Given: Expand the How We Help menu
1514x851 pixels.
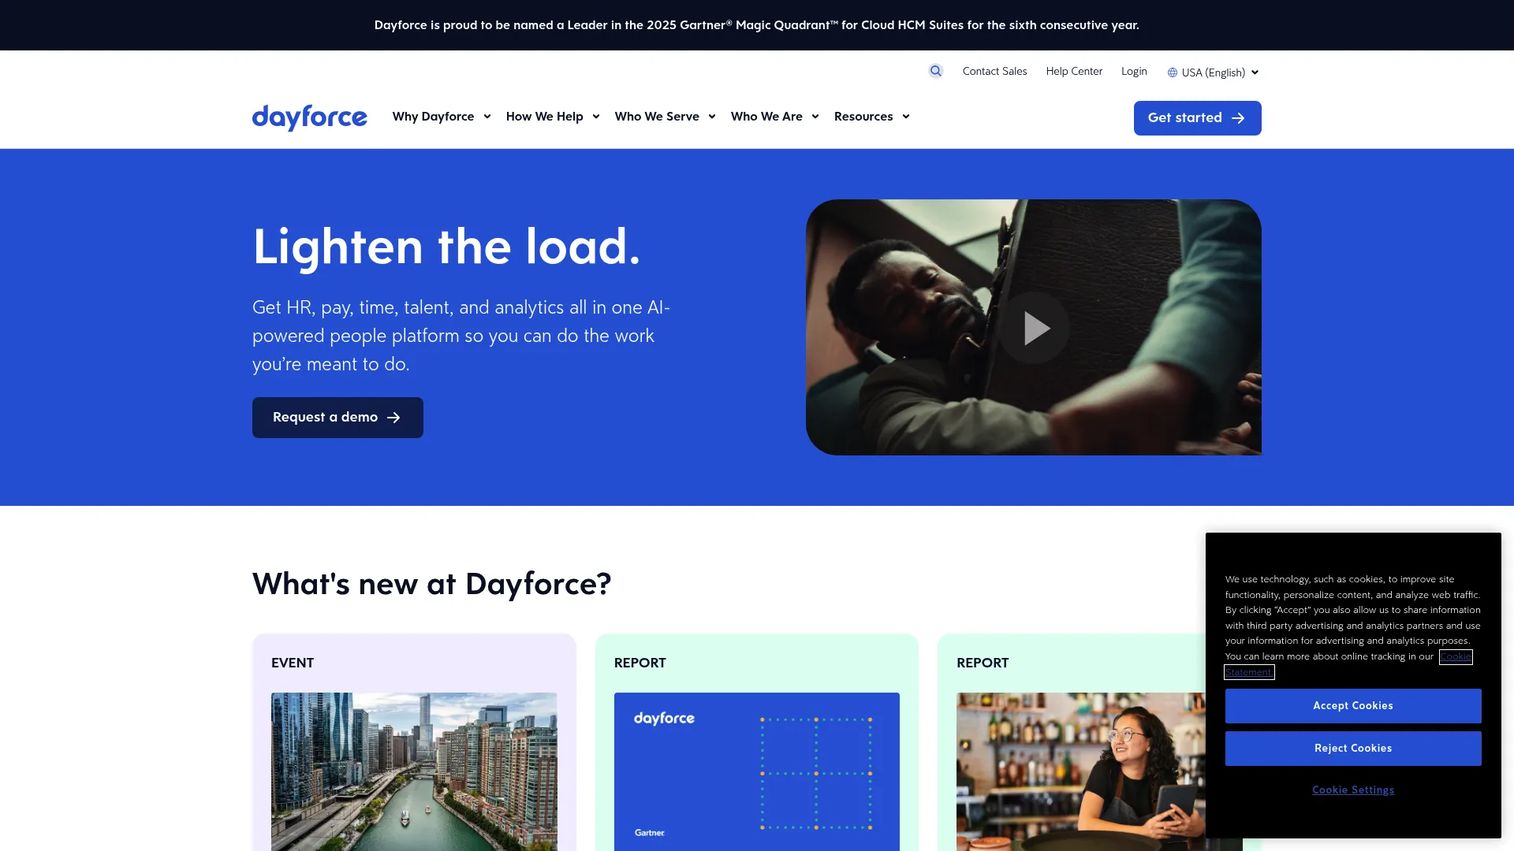Looking at the screenshot, I should click(x=553, y=117).
